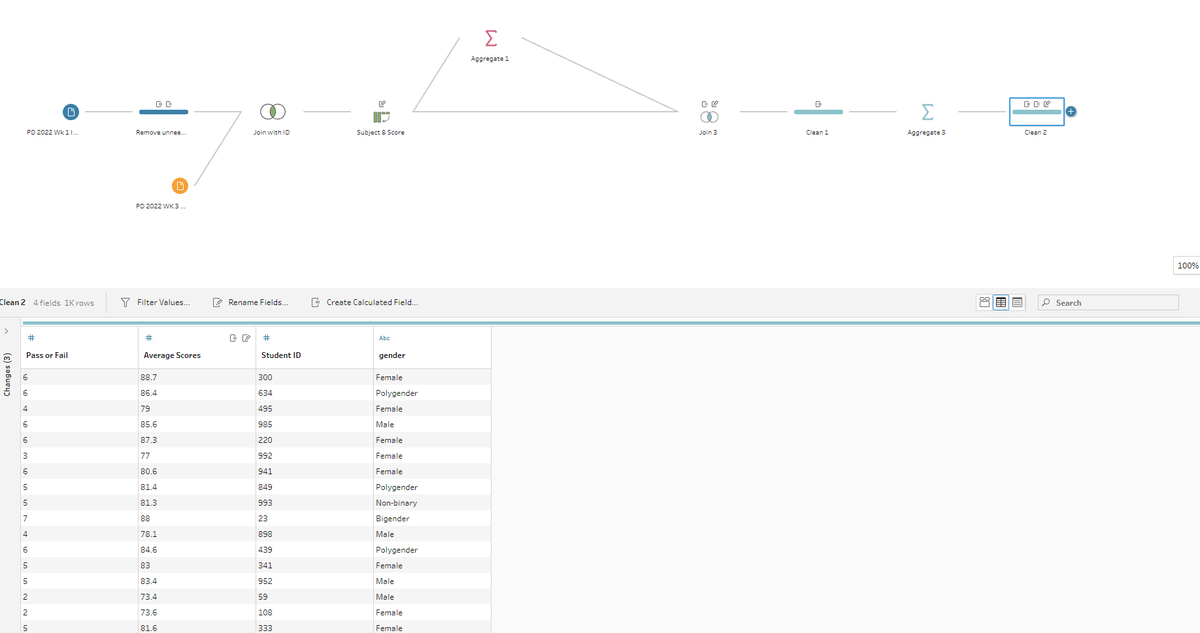Open the number type menu on Student ID

265,338
